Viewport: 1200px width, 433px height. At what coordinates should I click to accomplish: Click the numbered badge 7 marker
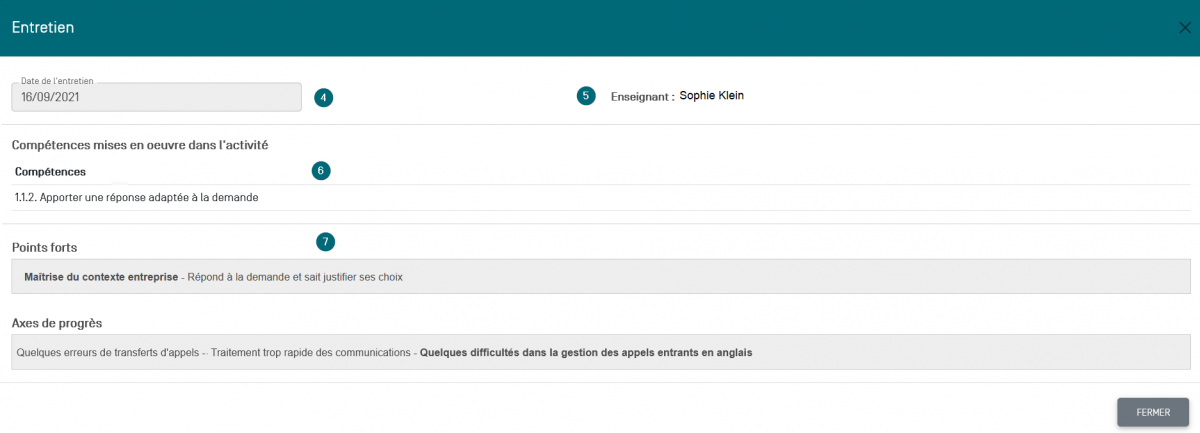325,241
